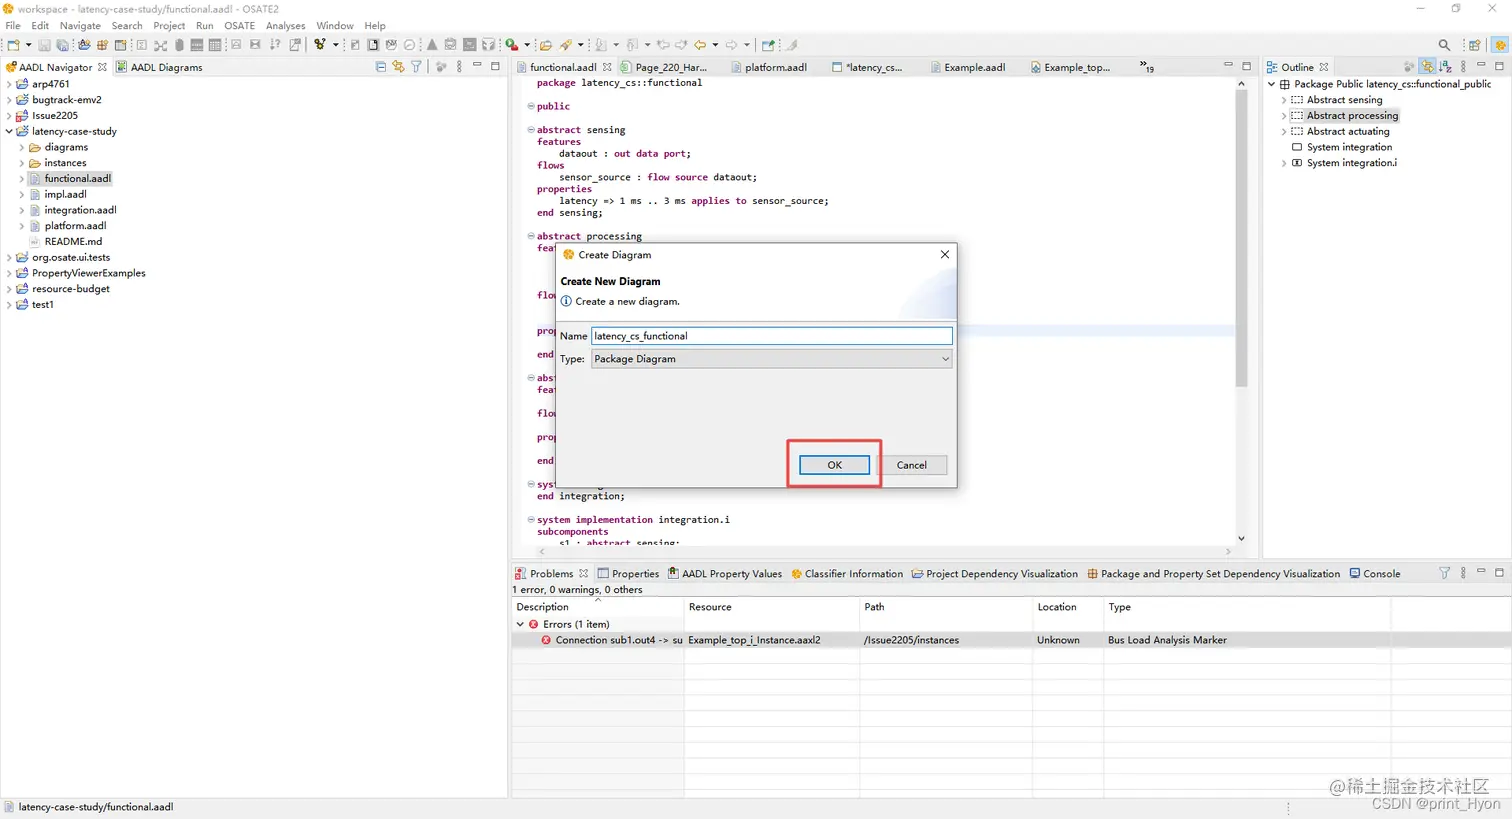Screen dimensions: 1512x819
Task: Open the View Menu icon in Problems view
Action: 1463,573
